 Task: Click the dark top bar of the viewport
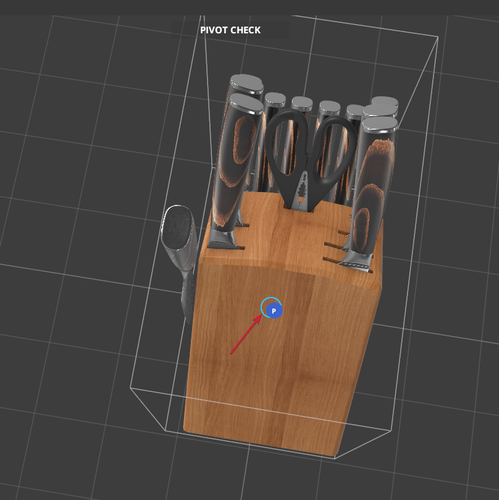tap(249, 7)
